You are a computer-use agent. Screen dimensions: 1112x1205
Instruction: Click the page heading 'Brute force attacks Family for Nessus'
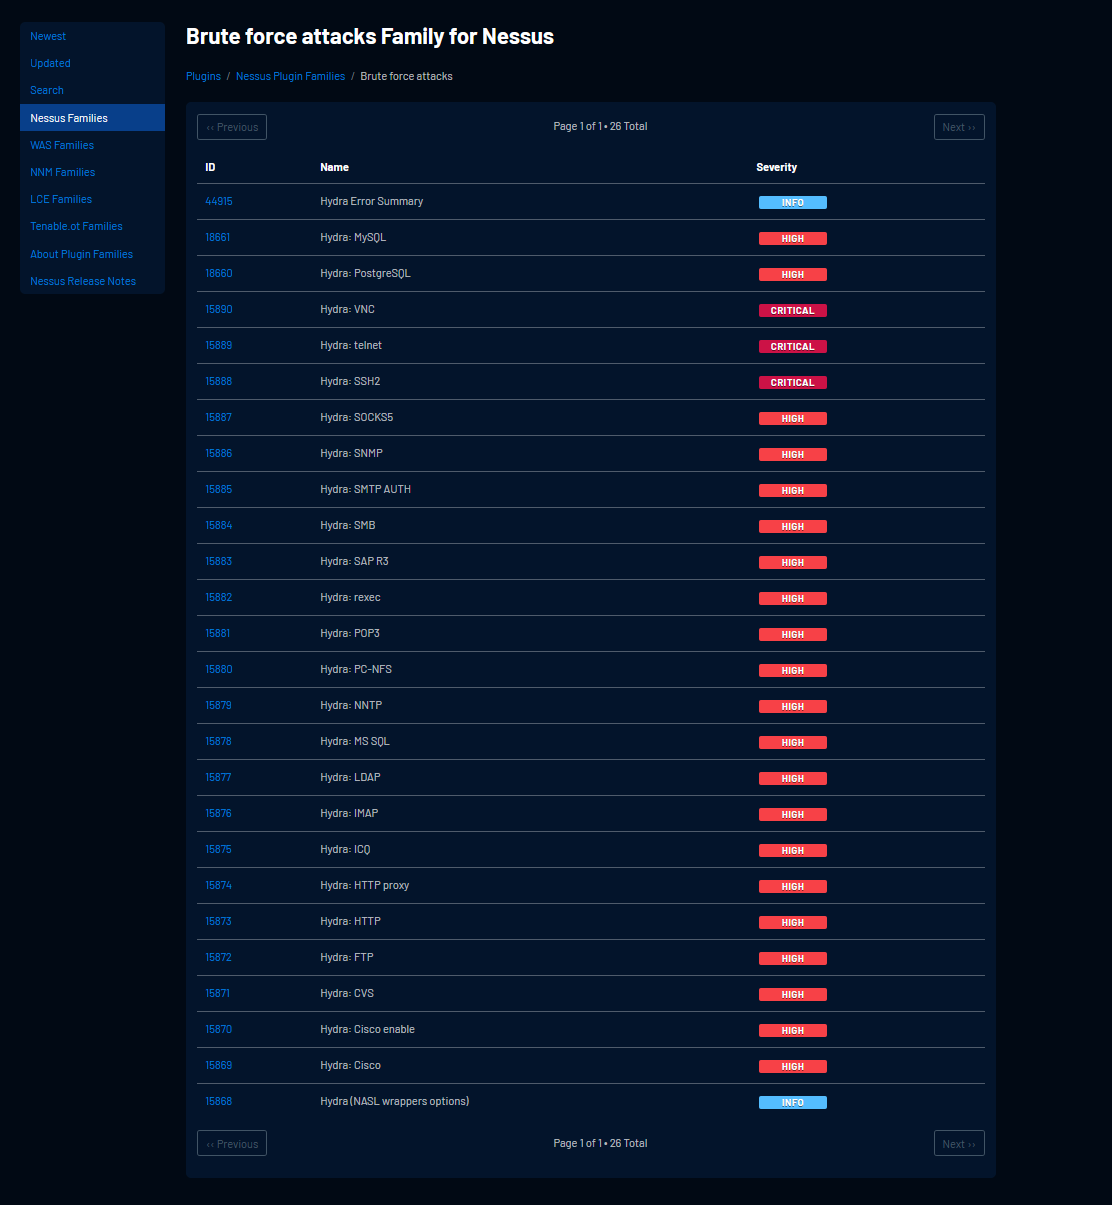pos(370,36)
